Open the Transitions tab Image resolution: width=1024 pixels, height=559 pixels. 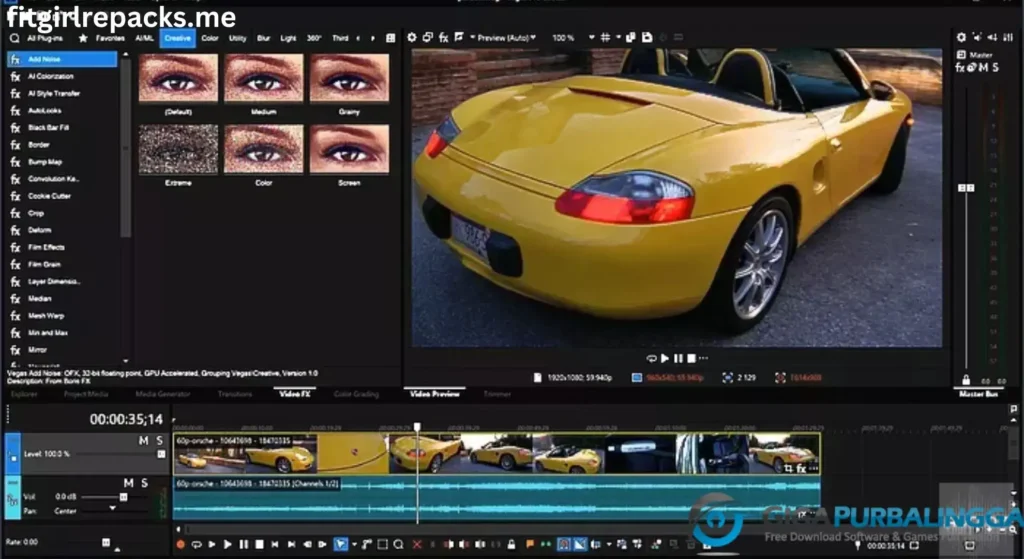pyautogui.click(x=234, y=394)
